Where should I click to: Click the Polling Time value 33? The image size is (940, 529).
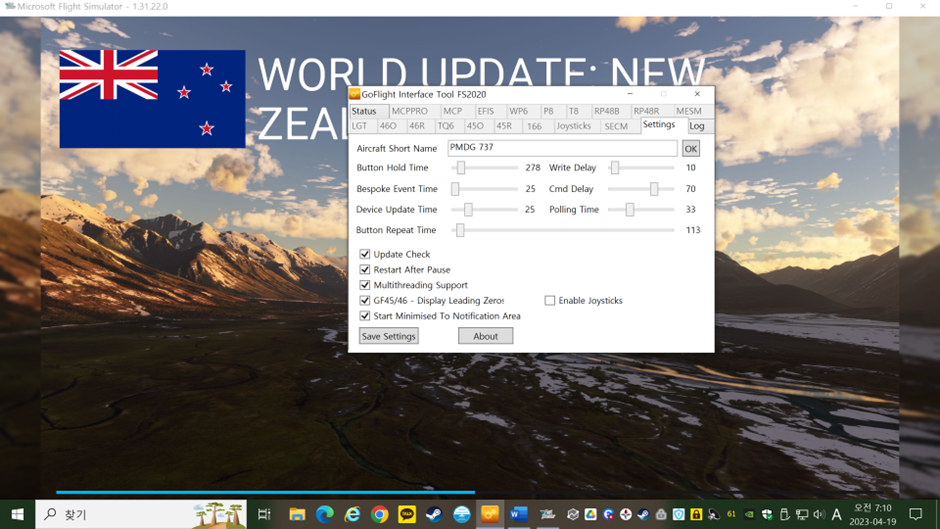(x=691, y=209)
